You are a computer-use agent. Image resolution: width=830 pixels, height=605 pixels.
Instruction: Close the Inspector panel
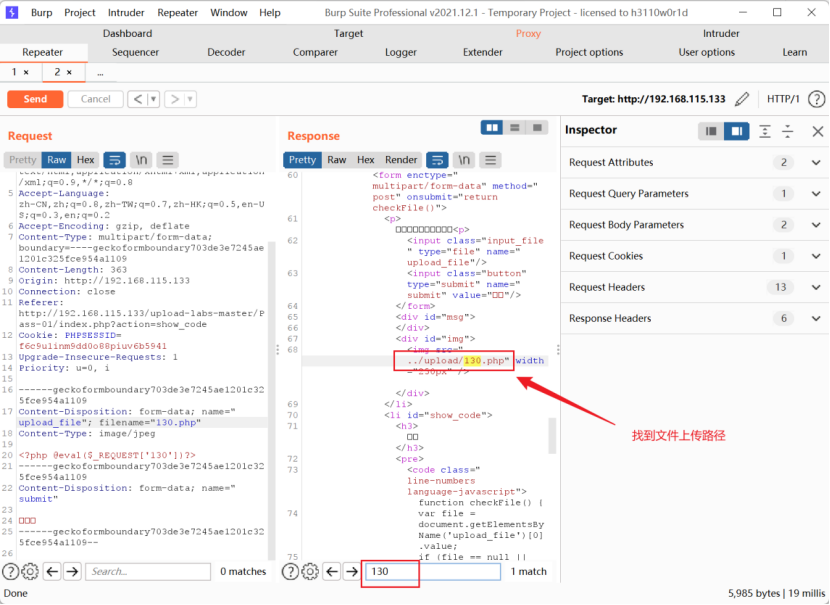click(x=818, y=131)
